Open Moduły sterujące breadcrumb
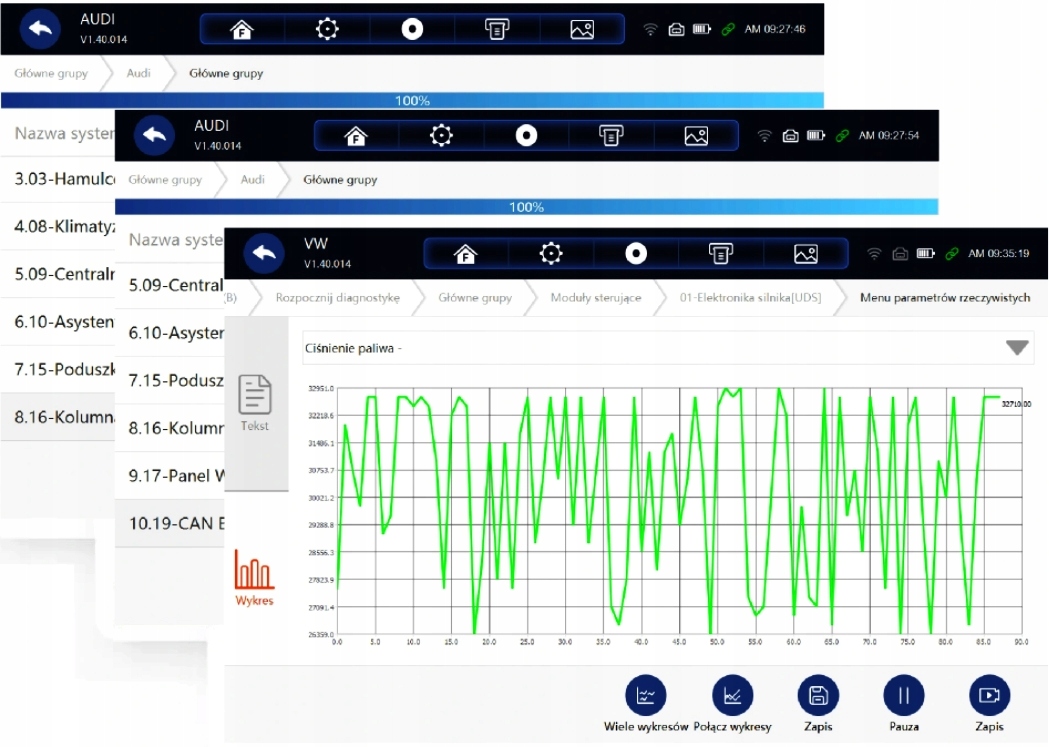 [595, 298]
